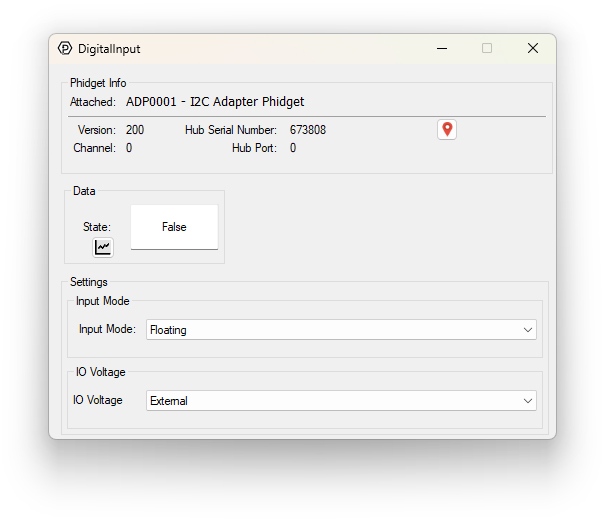The image size is (604, 520).
Task: Click the Input Mode dropdown chevron arrow
Action: point(528,330)
